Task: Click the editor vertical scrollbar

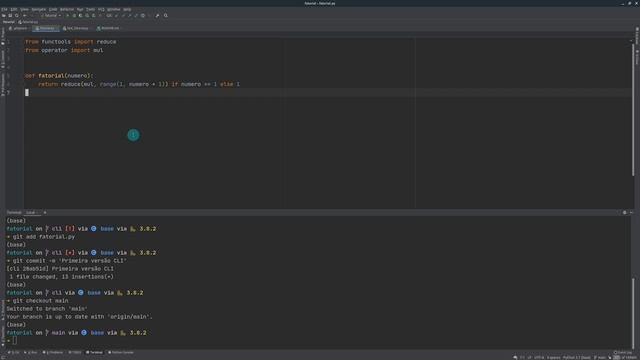Action: click(633, 109)
